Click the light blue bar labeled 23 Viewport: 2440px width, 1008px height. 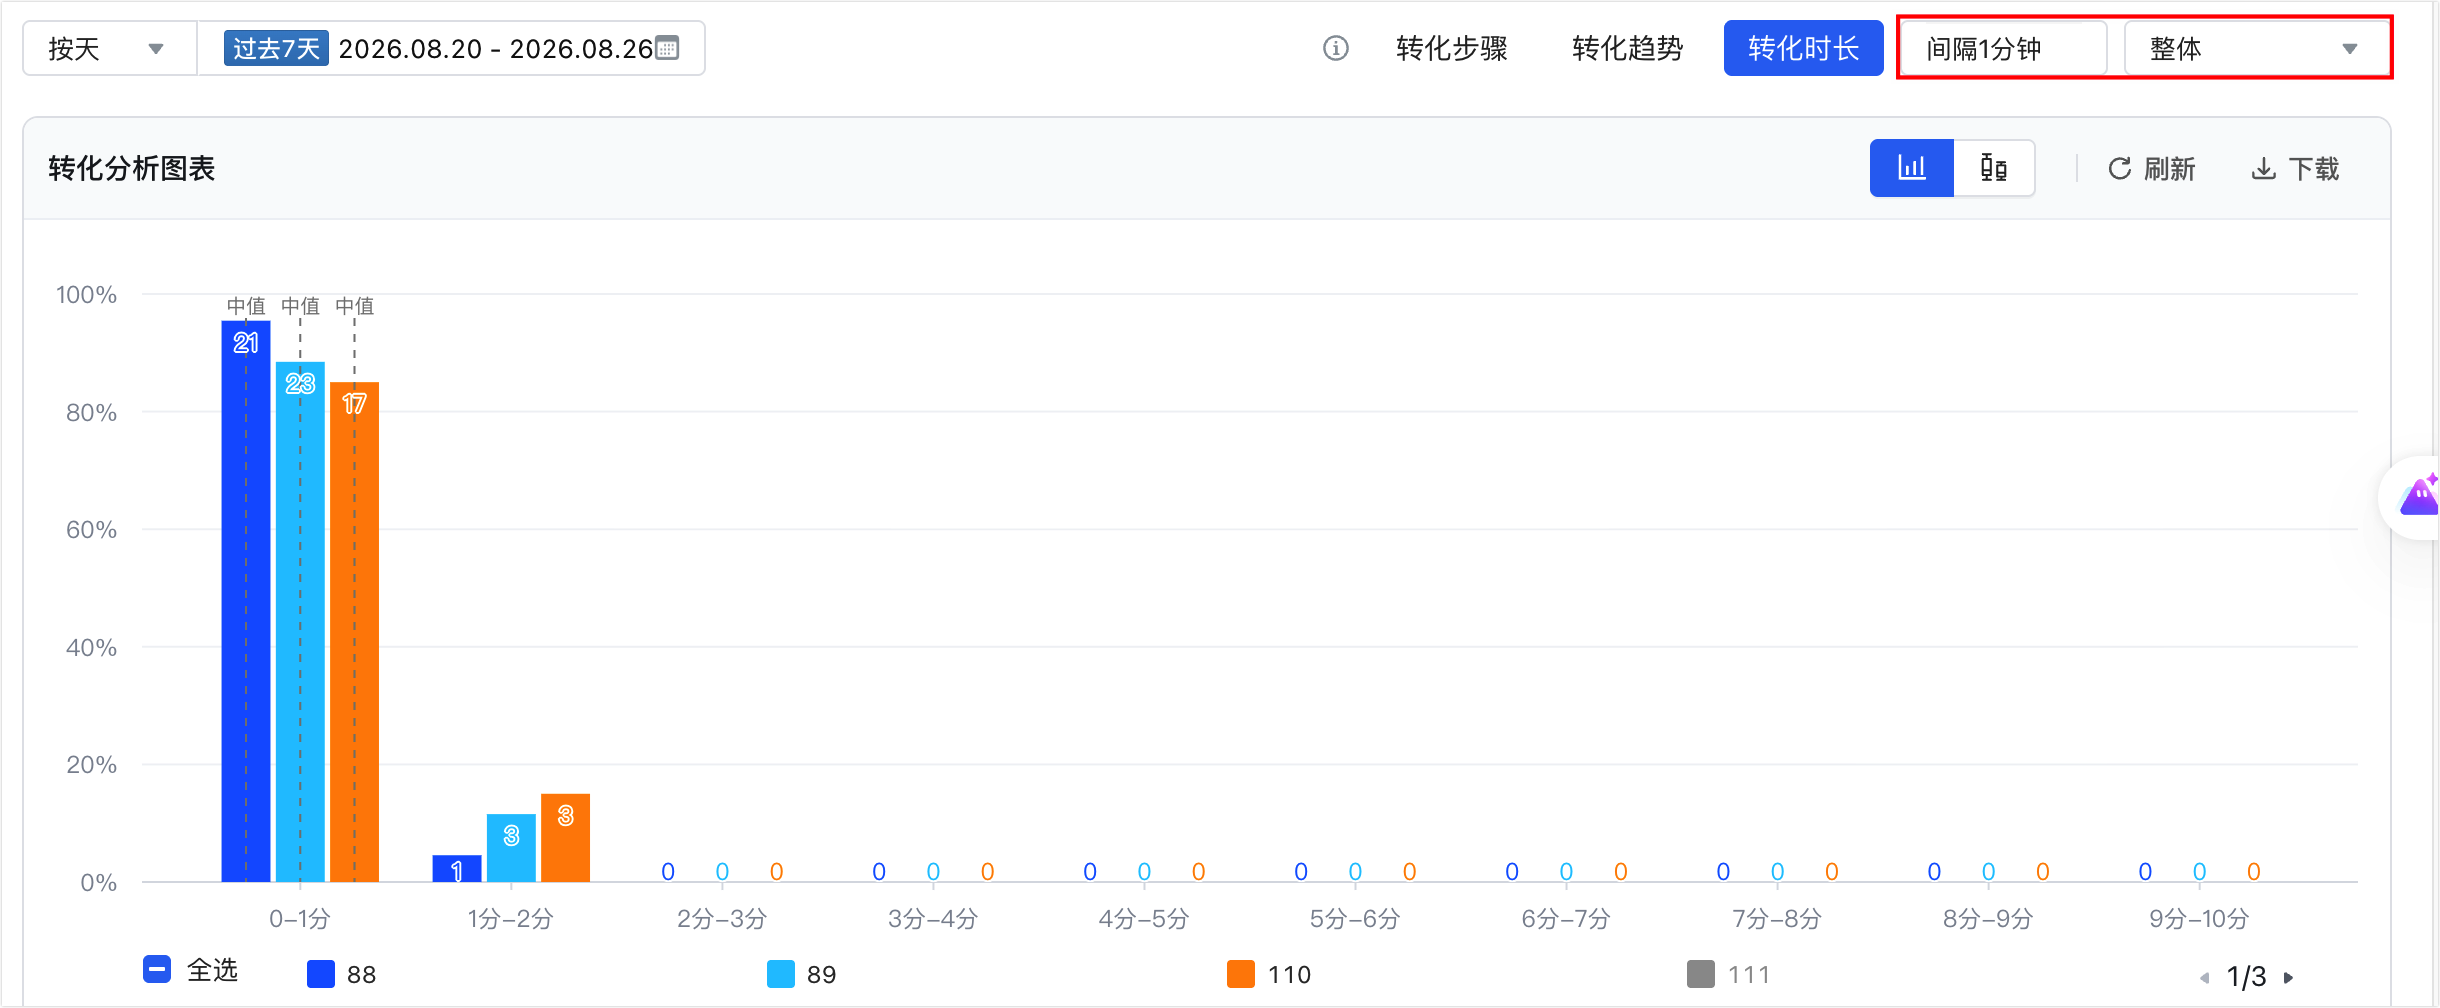point(300,622)
